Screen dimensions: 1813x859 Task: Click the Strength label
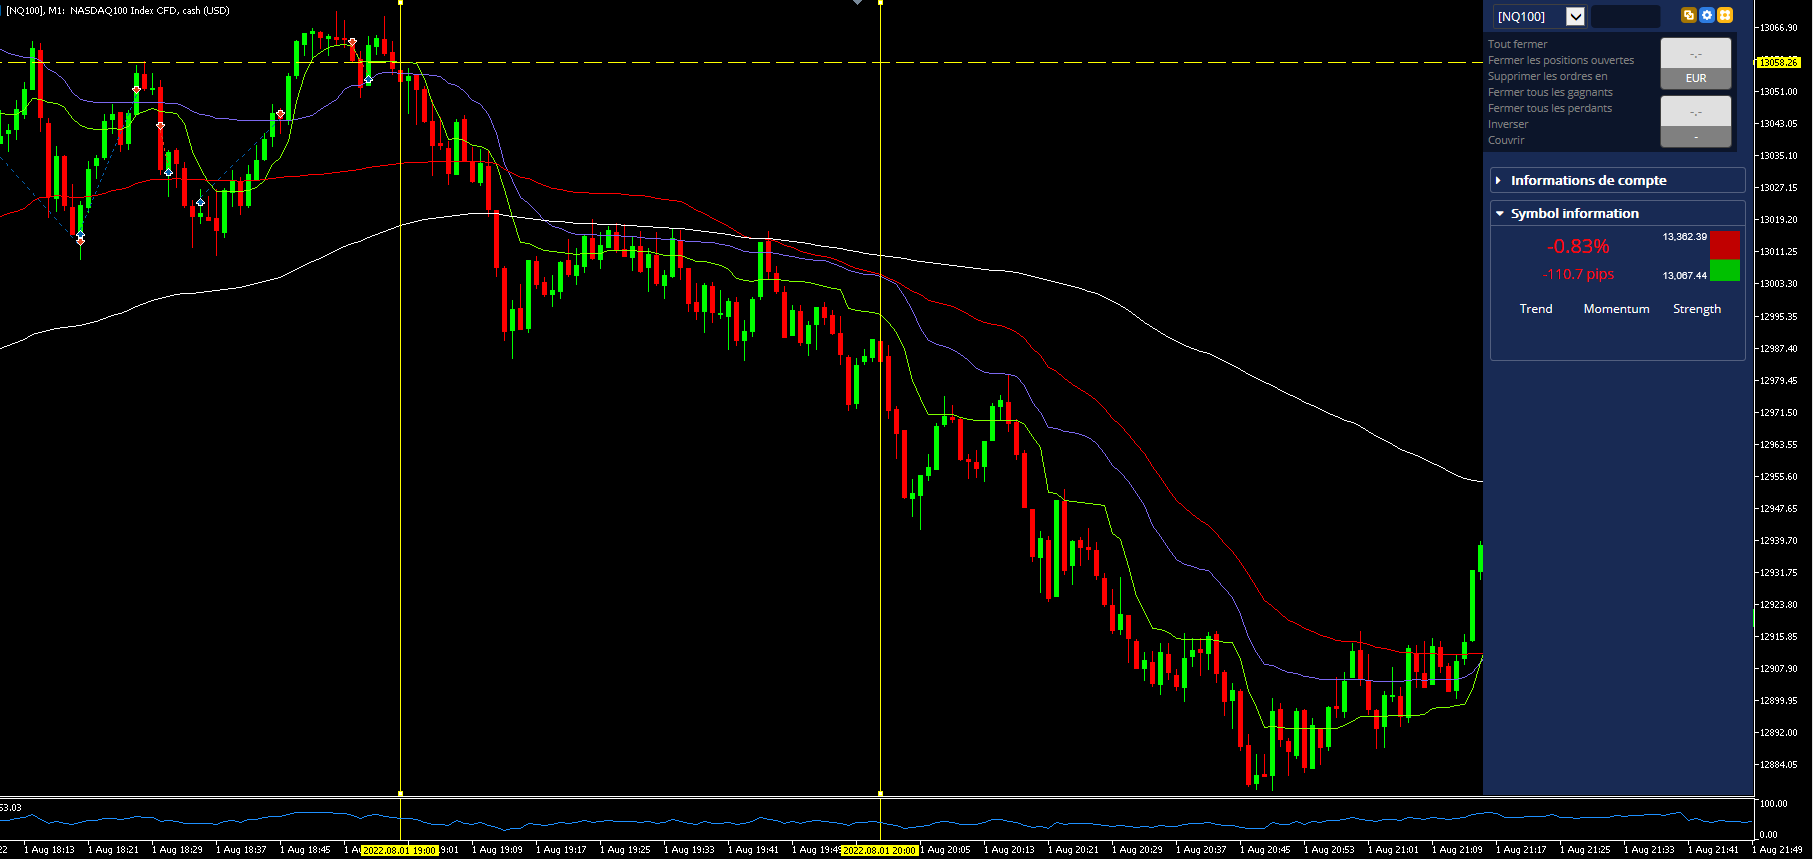[x=1697, y=309]
